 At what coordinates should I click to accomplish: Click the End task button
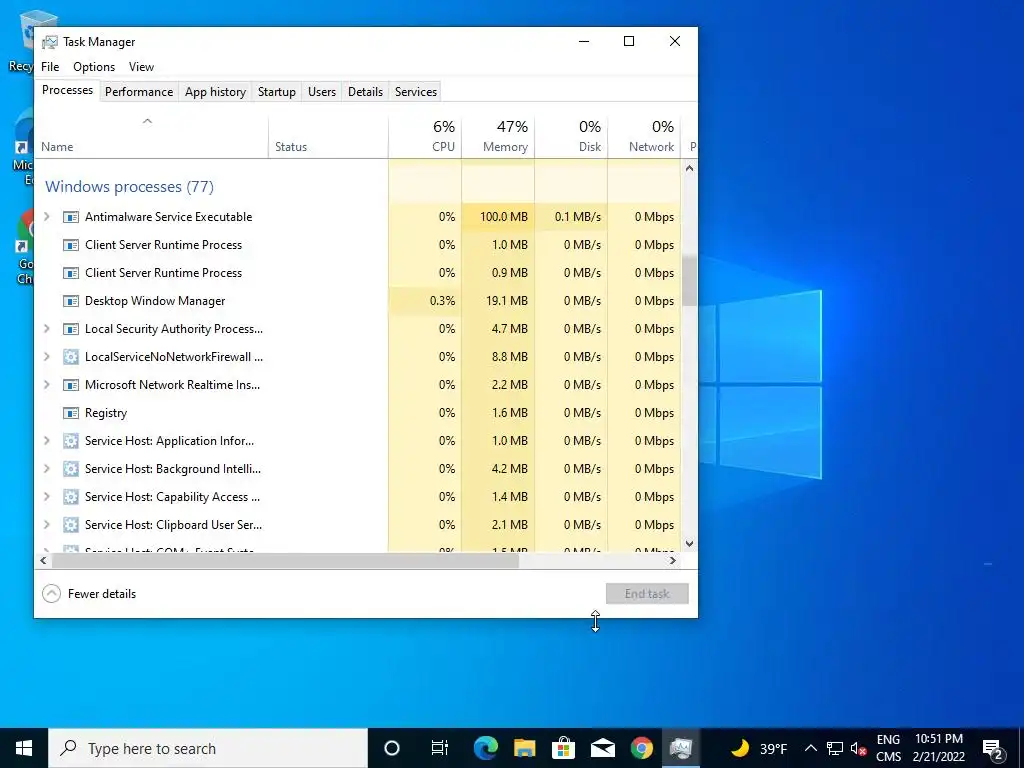pyautogui.click(x=647, y=594)
